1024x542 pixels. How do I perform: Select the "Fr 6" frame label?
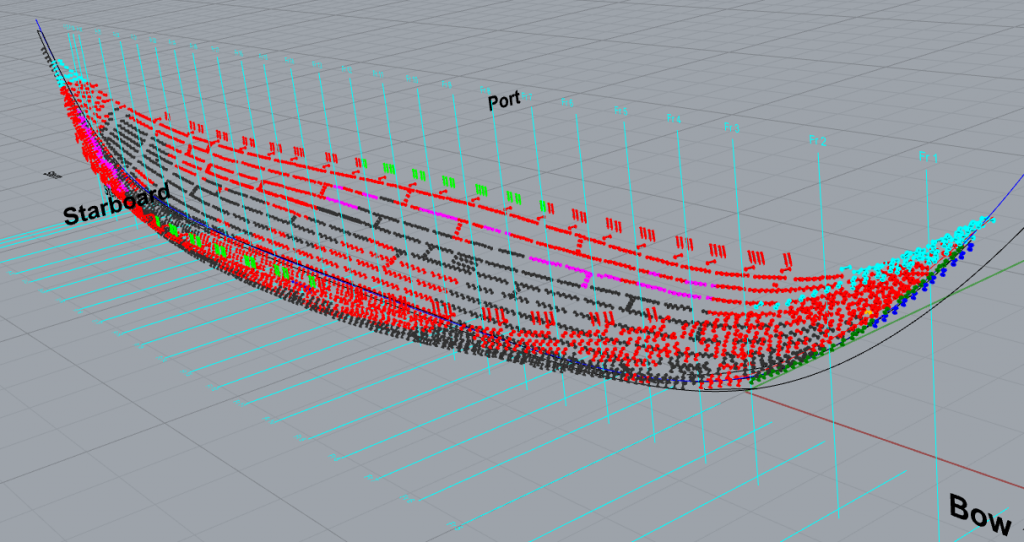click(567, 103)
